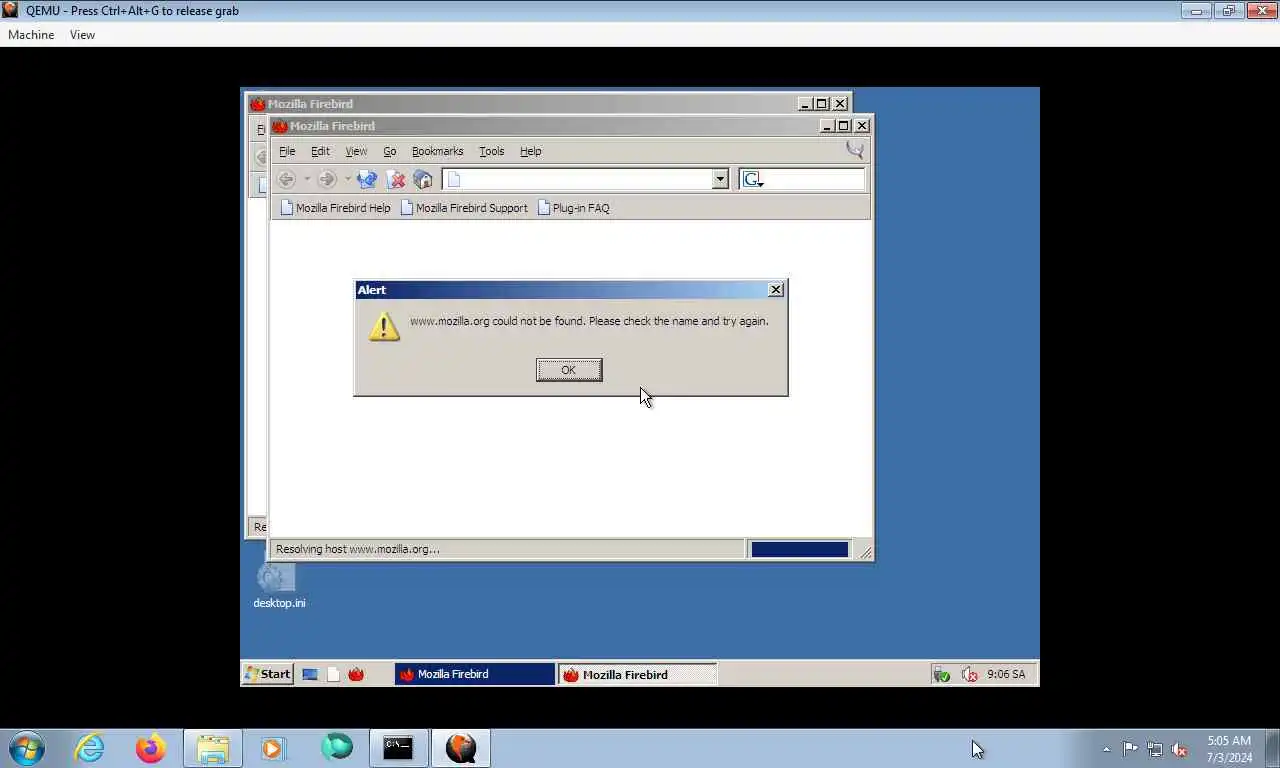Switch to the first Mozilla Firebird taskbar button
This screenshot has height=768, width=1280.
point(475,674)
